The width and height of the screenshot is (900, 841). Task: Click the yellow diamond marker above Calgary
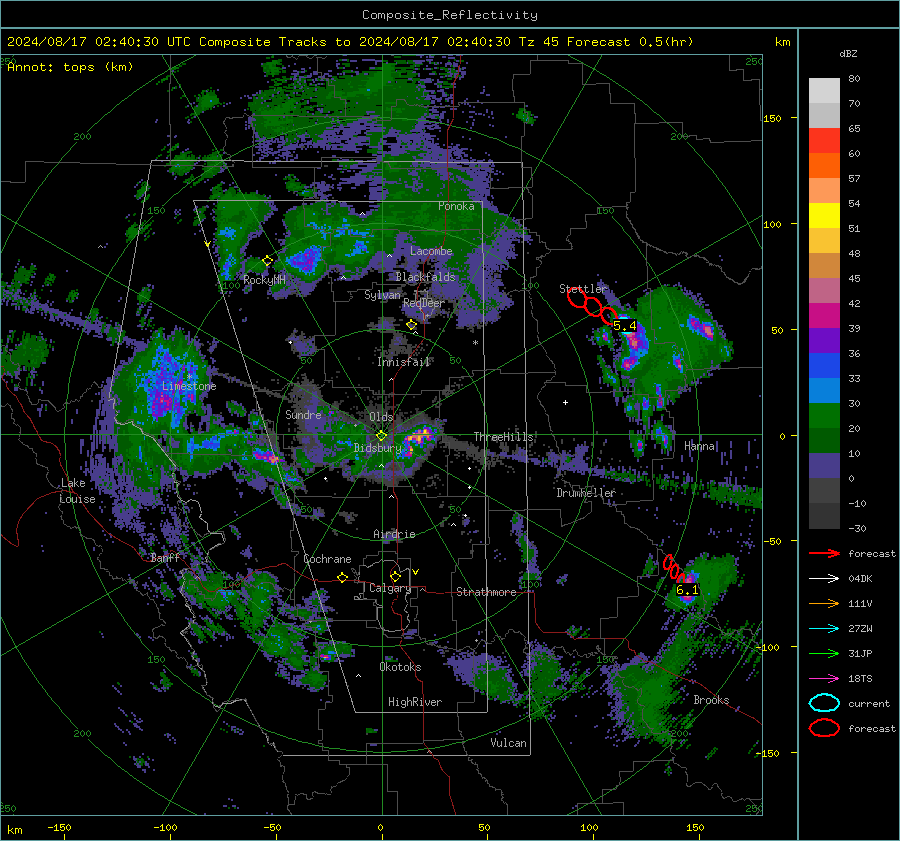tap(395, 576)
